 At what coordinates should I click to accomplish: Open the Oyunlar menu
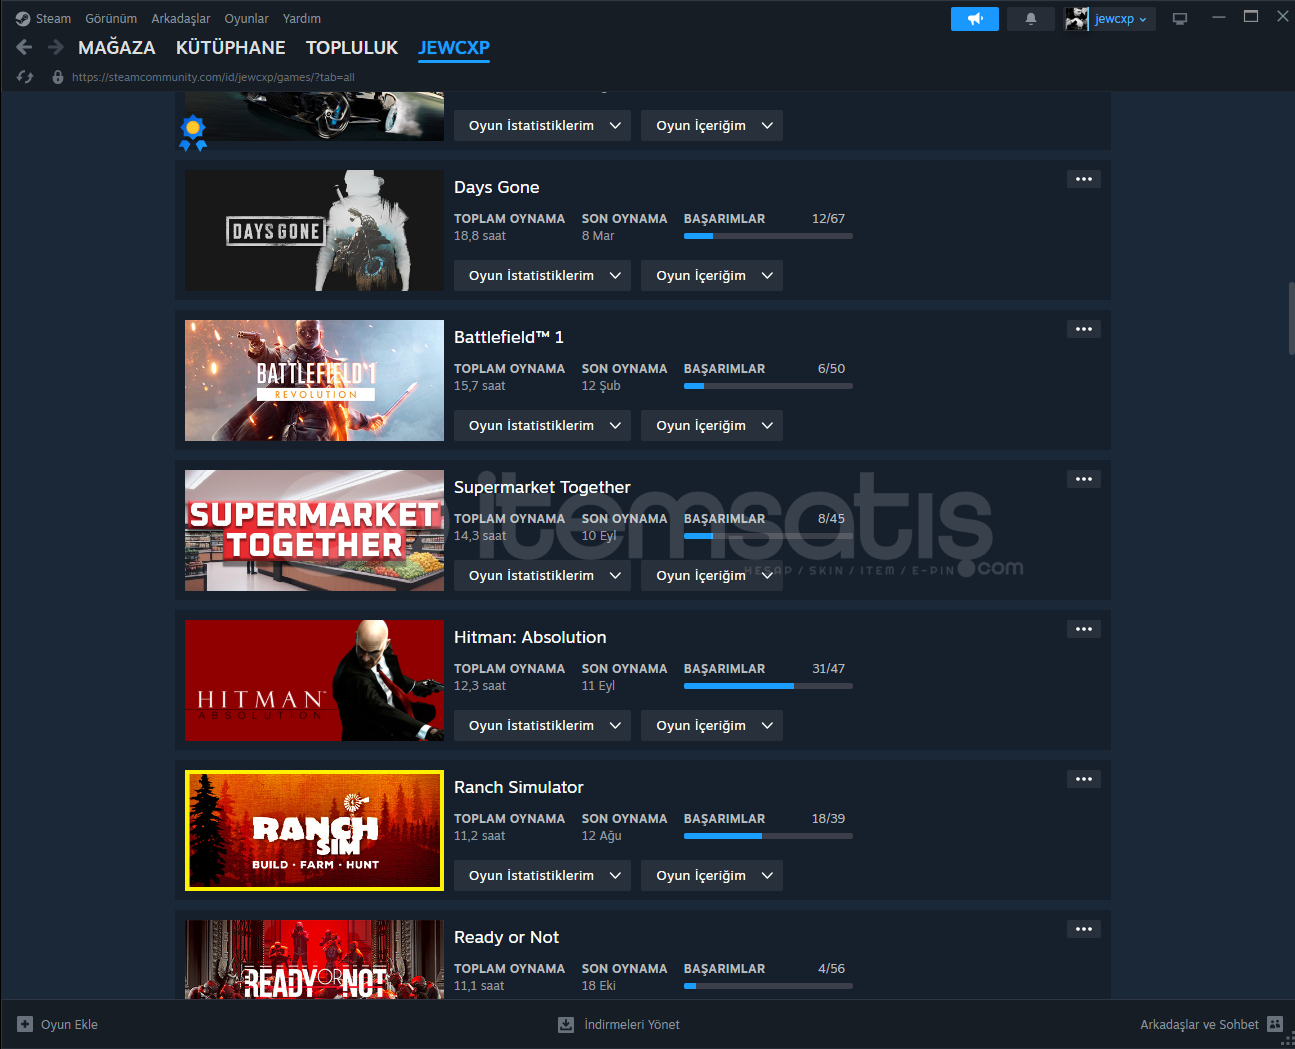click(x=246, y=19)
